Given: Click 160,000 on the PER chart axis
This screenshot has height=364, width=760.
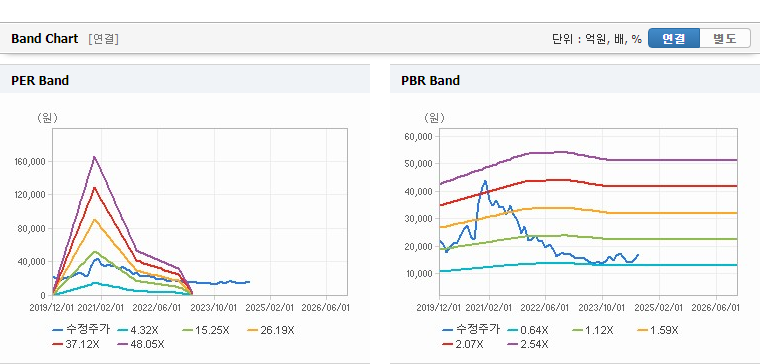Looking at the screenshot, I should tap(31, 161).
